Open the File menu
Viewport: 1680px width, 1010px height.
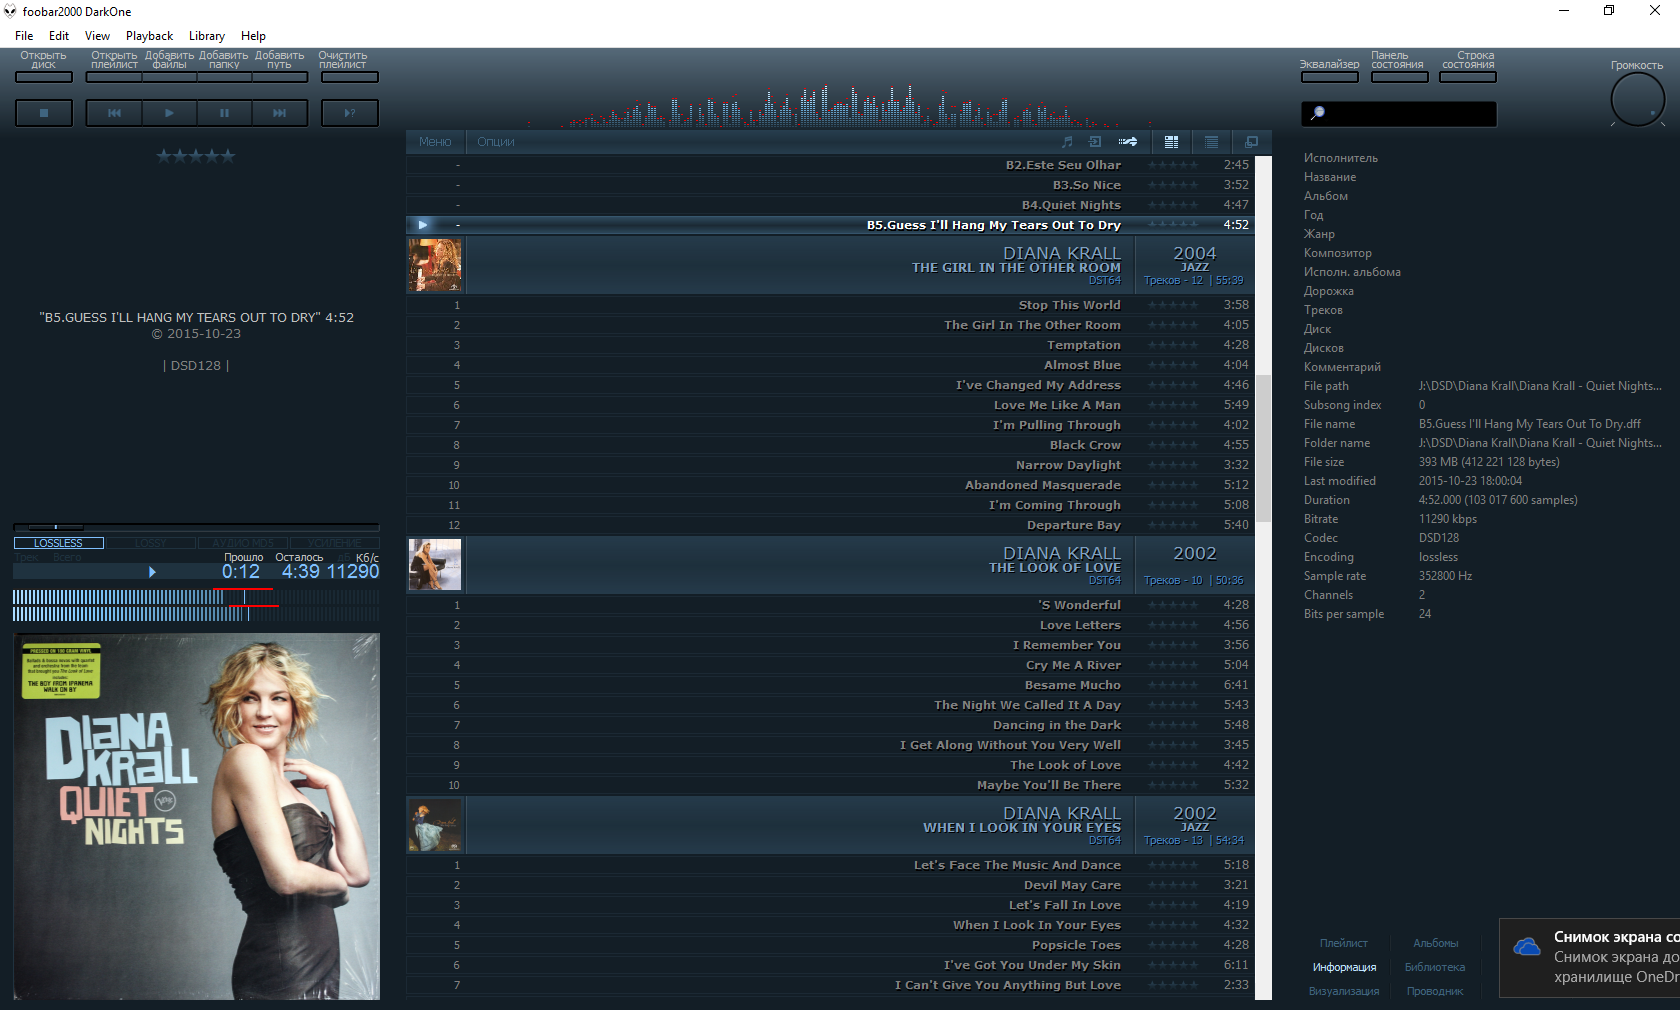24,36
